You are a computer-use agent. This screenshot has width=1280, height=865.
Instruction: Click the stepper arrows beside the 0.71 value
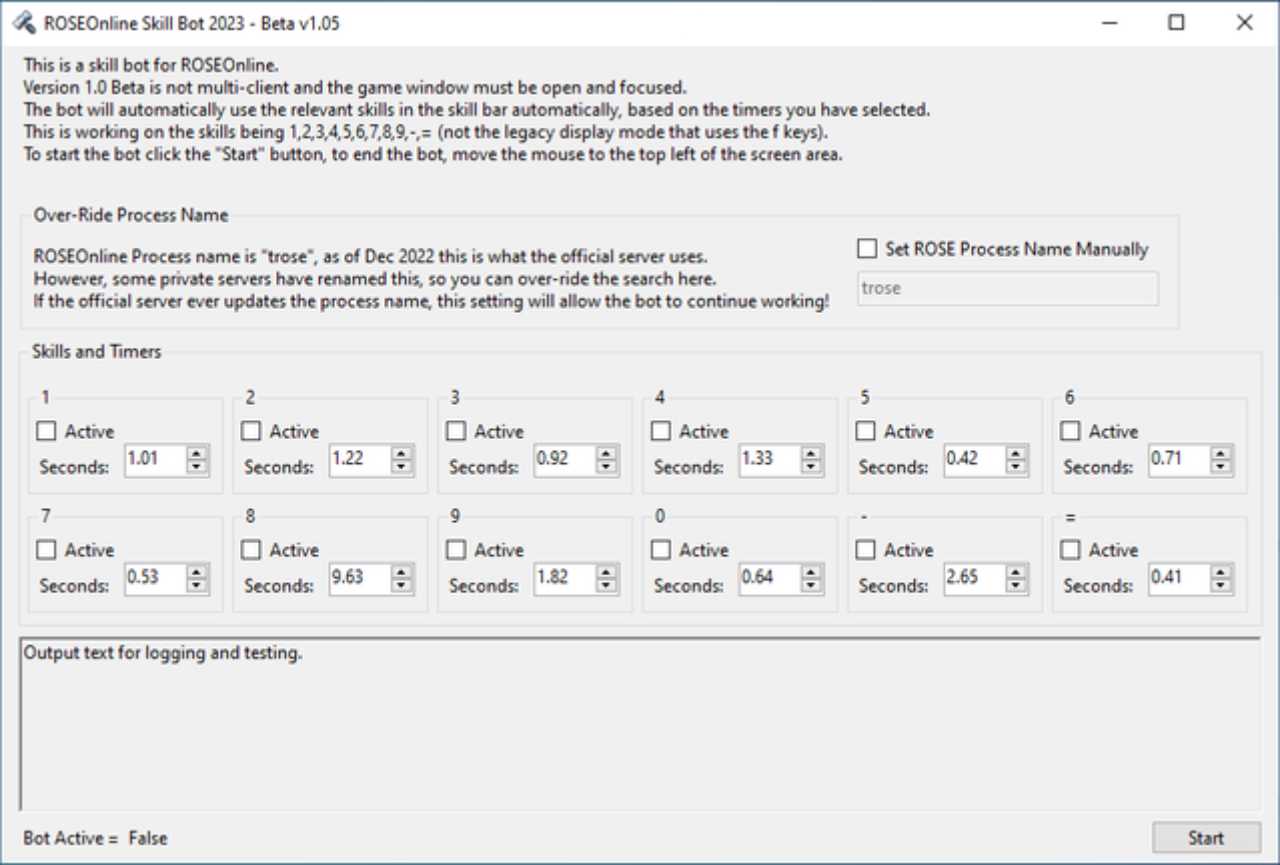click(1221, 460)
